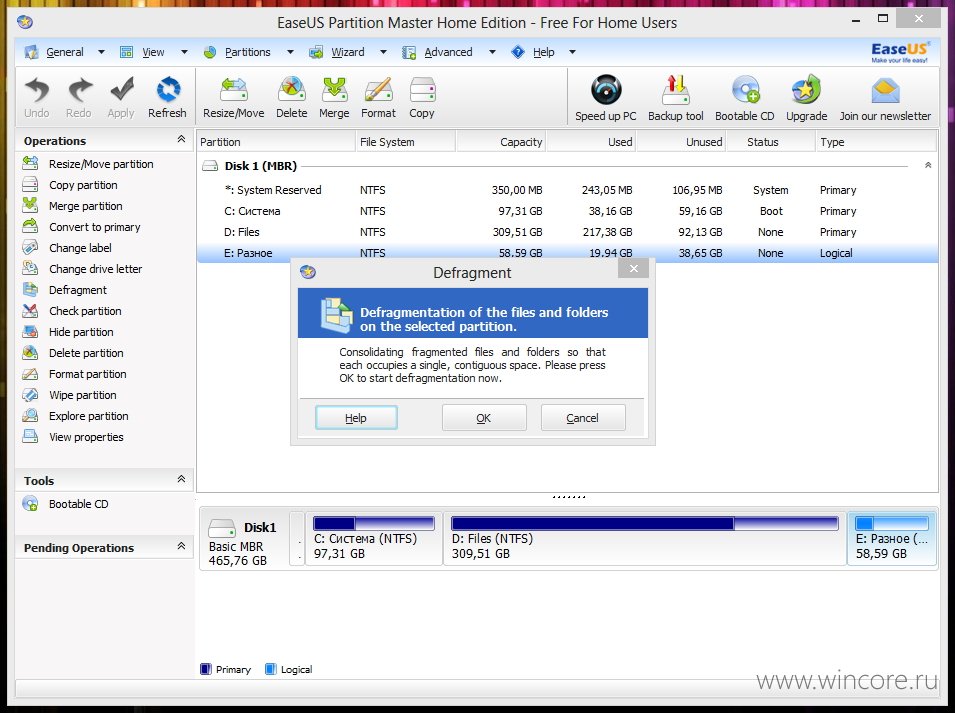This screenshot has width=955, height=713.
Task: Click the Undo toolbar icon
Action: click(37, 97)
